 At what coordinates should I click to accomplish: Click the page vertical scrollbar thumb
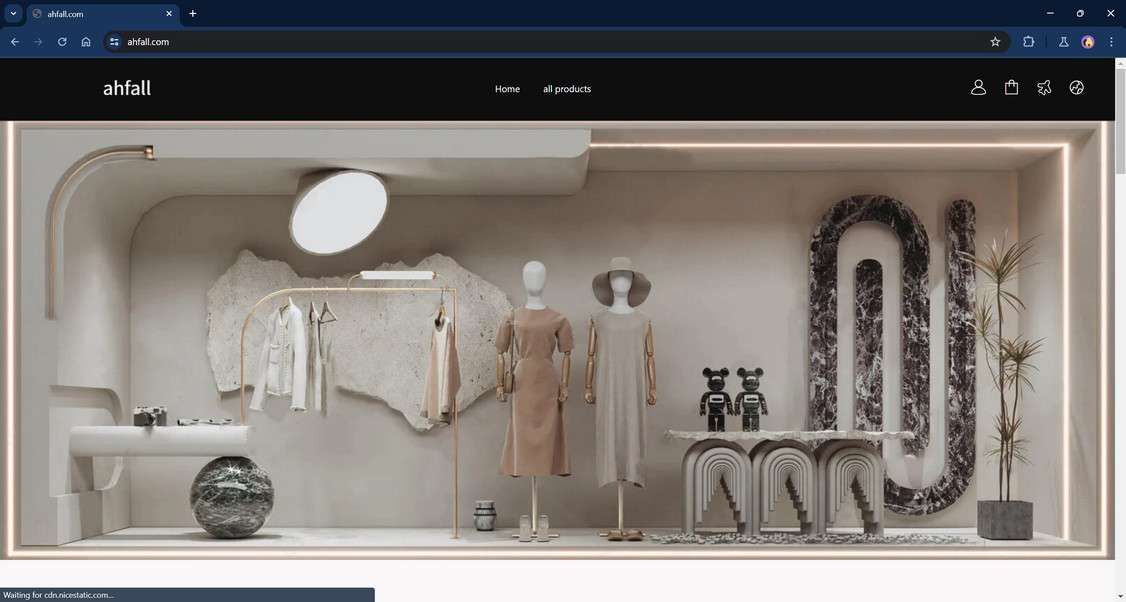point(1120,121)
